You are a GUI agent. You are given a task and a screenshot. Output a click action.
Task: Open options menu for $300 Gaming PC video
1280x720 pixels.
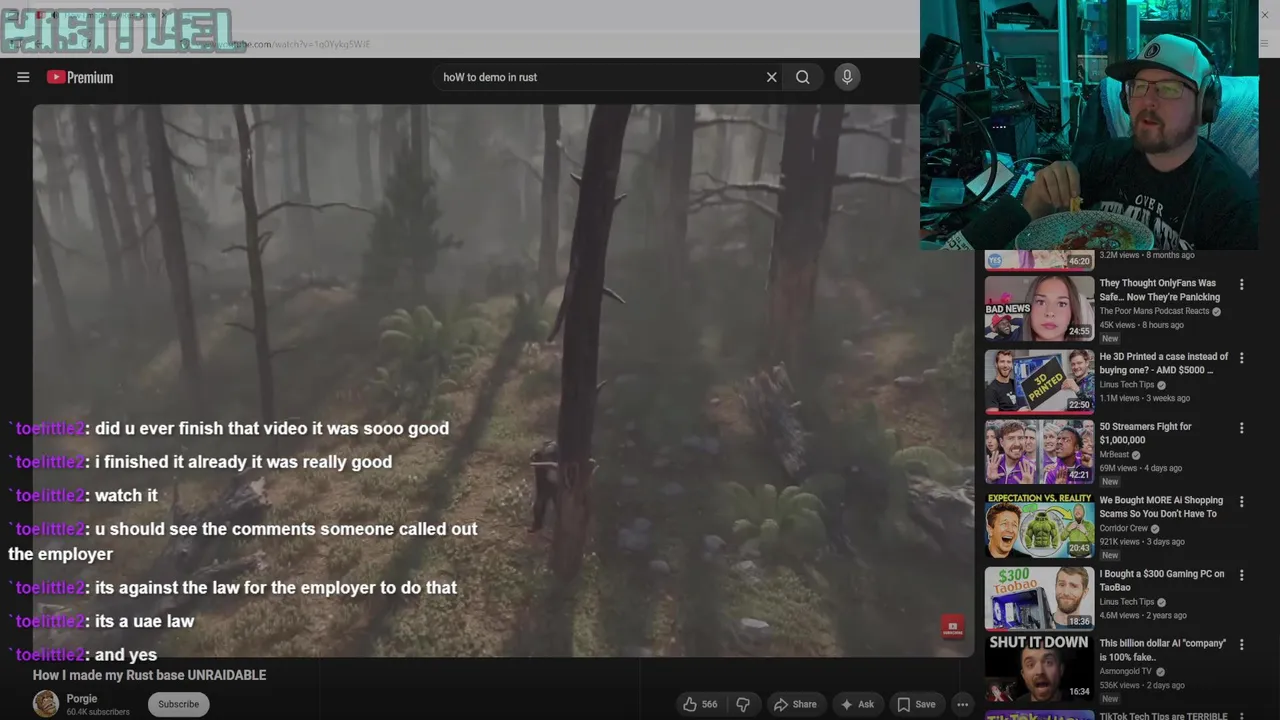click(1241, 575)
